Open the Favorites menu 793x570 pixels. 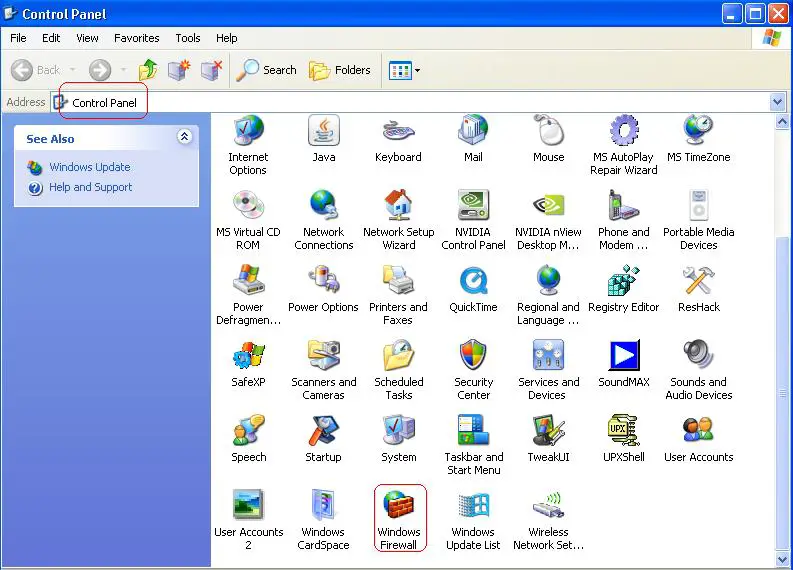[x=137, y=38]
